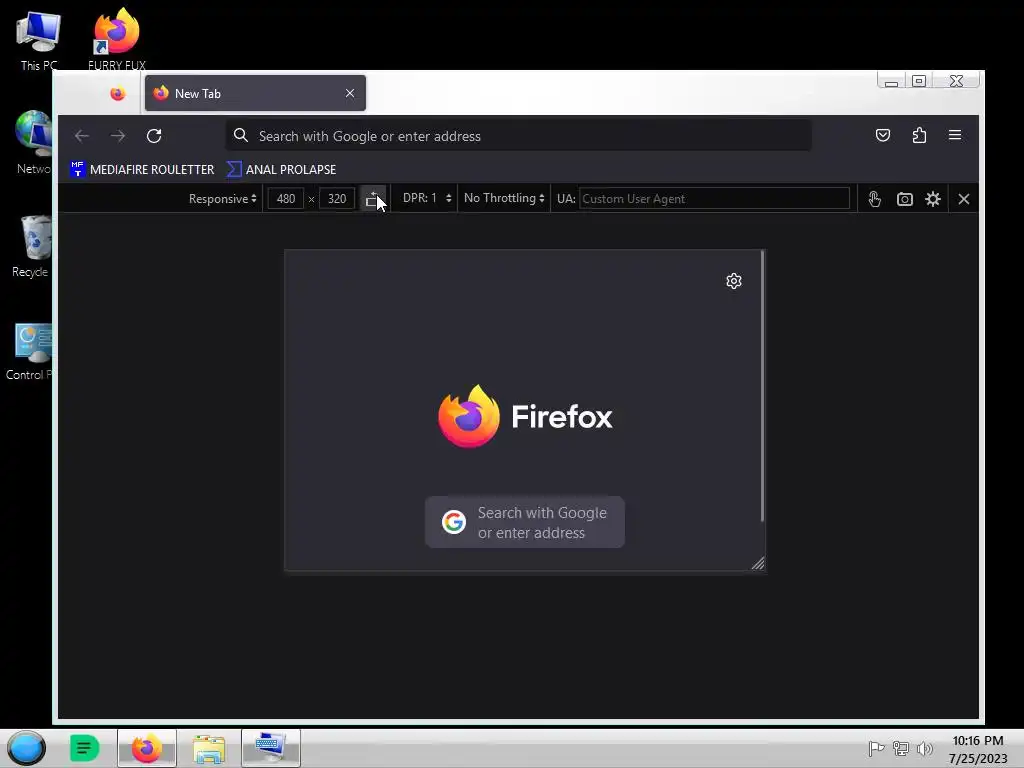Viewport: 1024px width, 768px height.
Task: Open MEDIAFIRE ROULETTER bookmark
Action: [x=142, y=170]
